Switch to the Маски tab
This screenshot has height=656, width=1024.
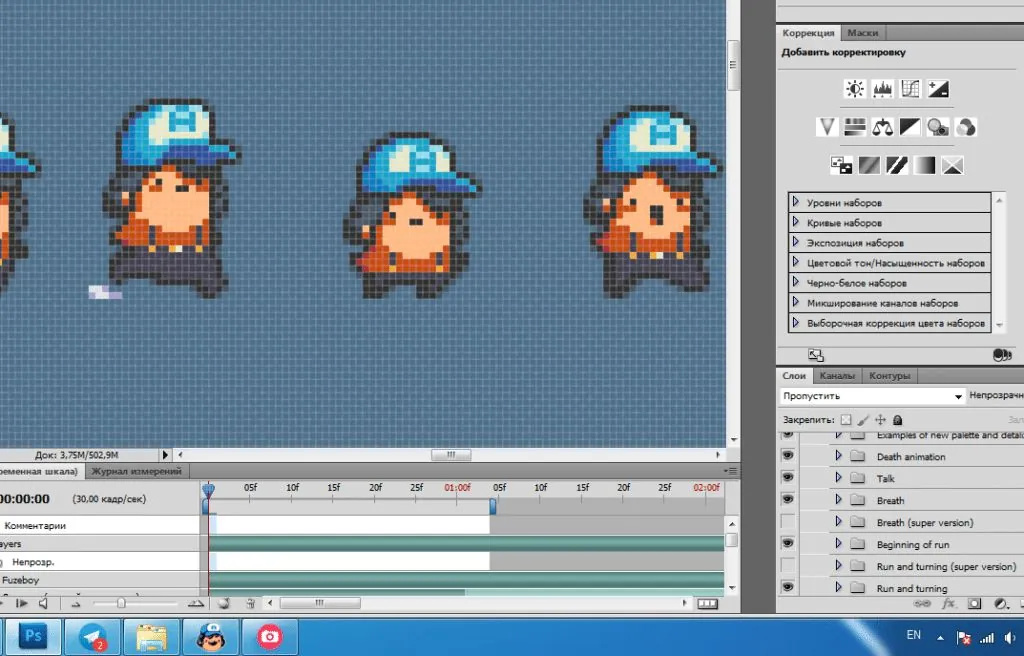(863, 33)
